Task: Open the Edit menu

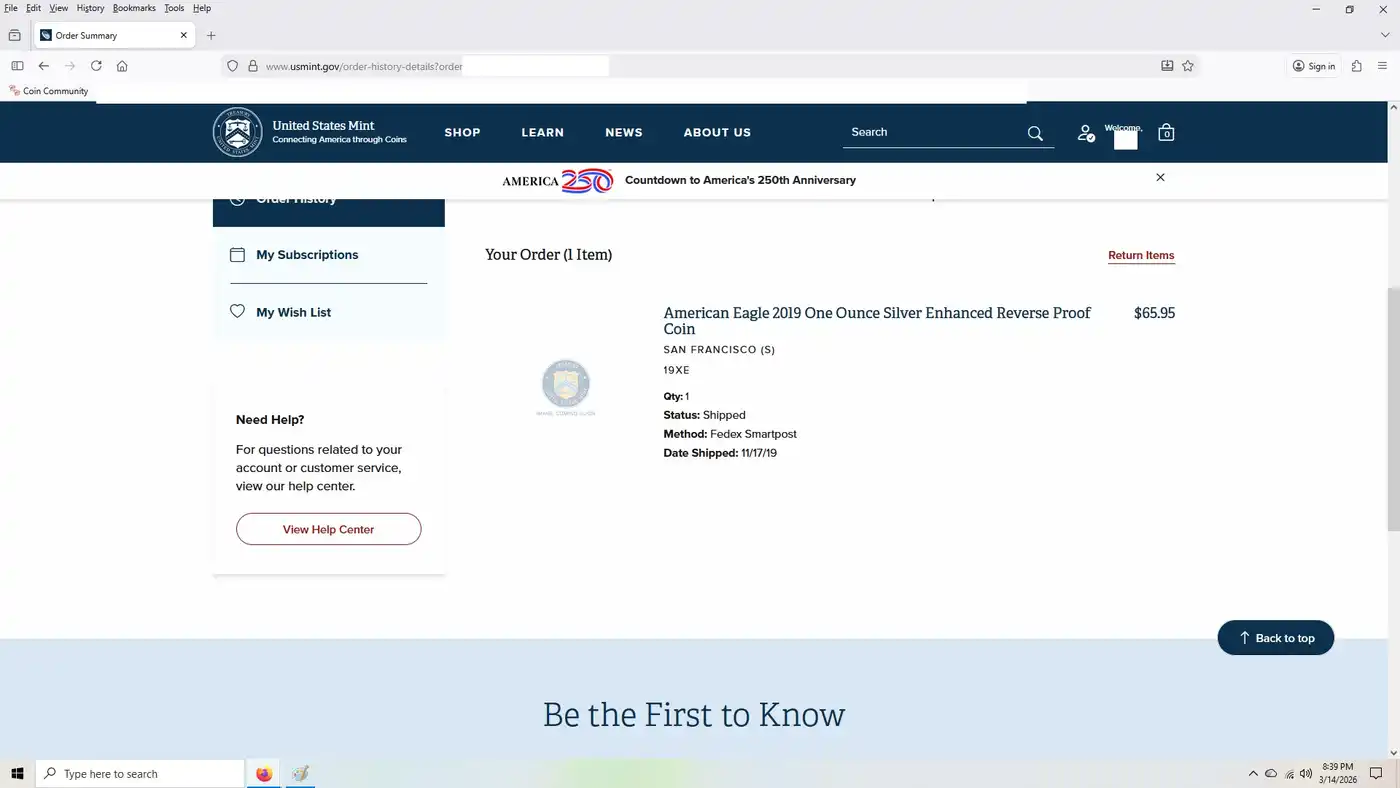Action: click(33, 8)
